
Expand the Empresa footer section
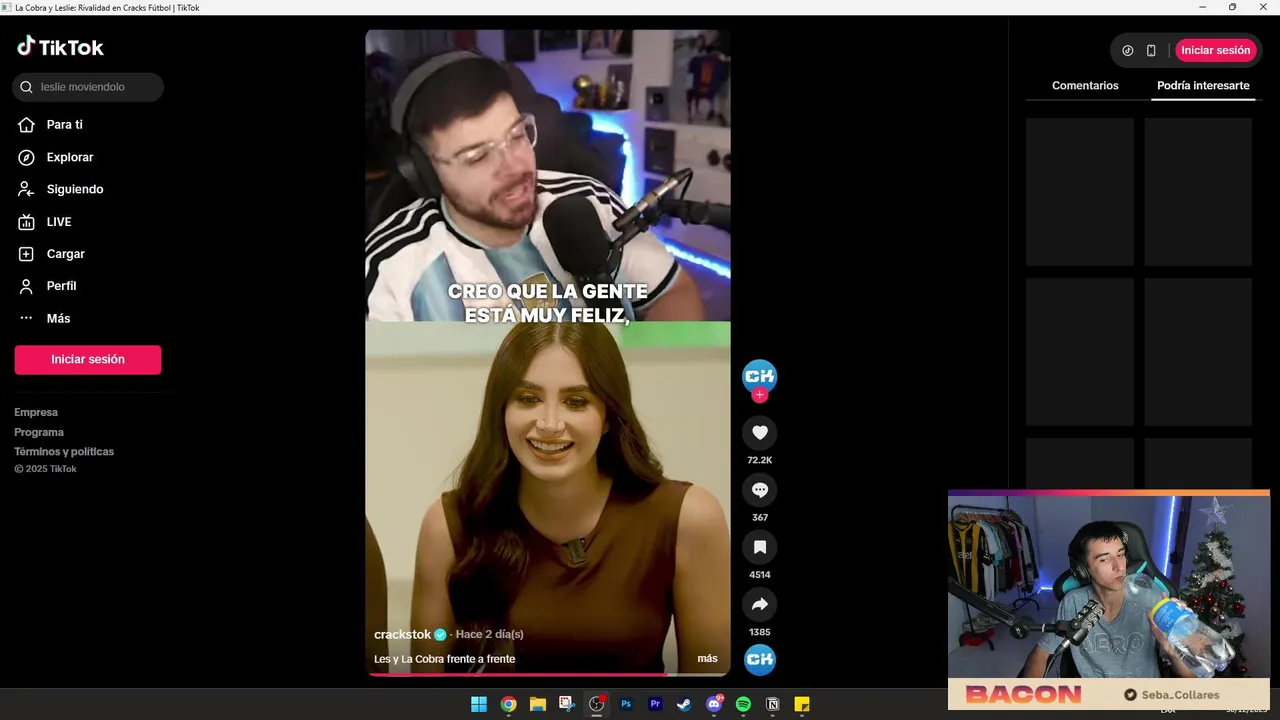[x=36, y=412]
